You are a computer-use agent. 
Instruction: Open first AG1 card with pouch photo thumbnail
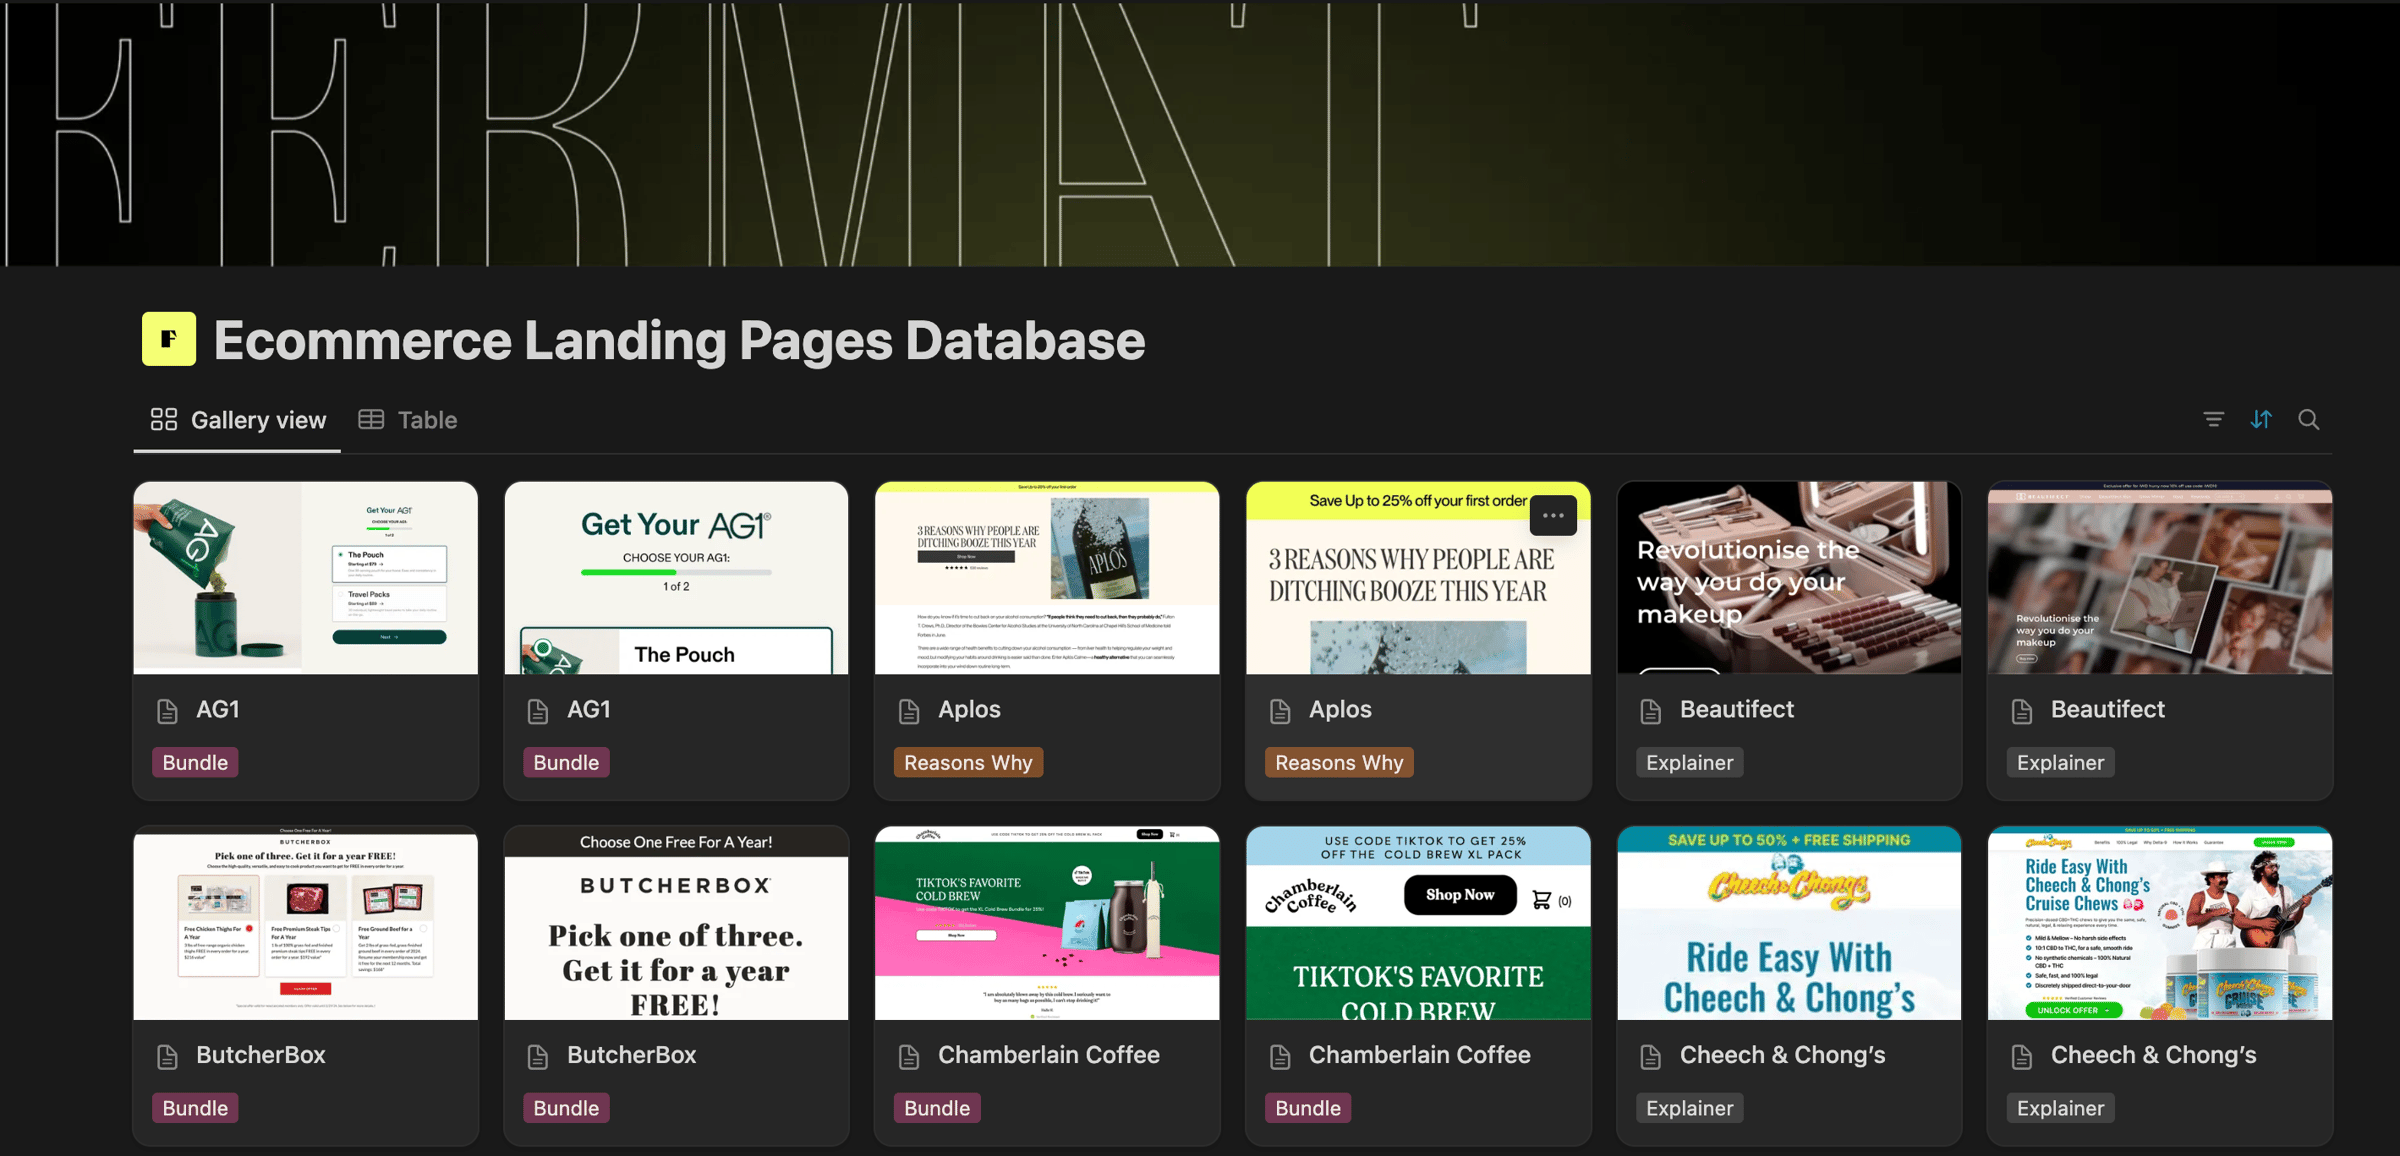tap(306, 578)
